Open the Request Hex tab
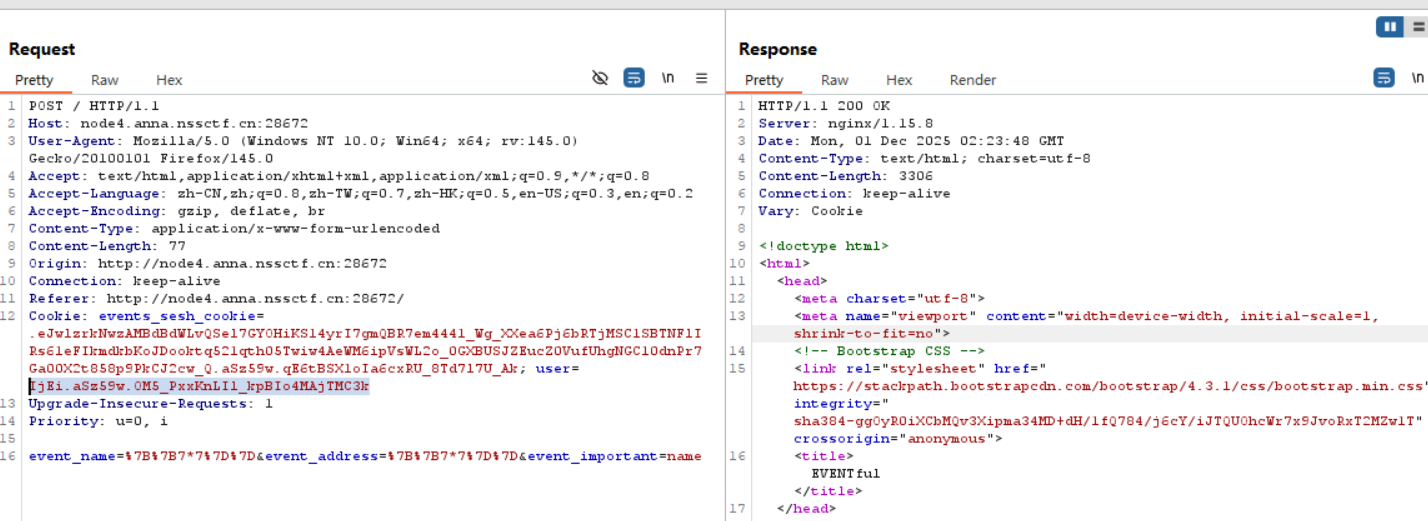 [169, 80]
